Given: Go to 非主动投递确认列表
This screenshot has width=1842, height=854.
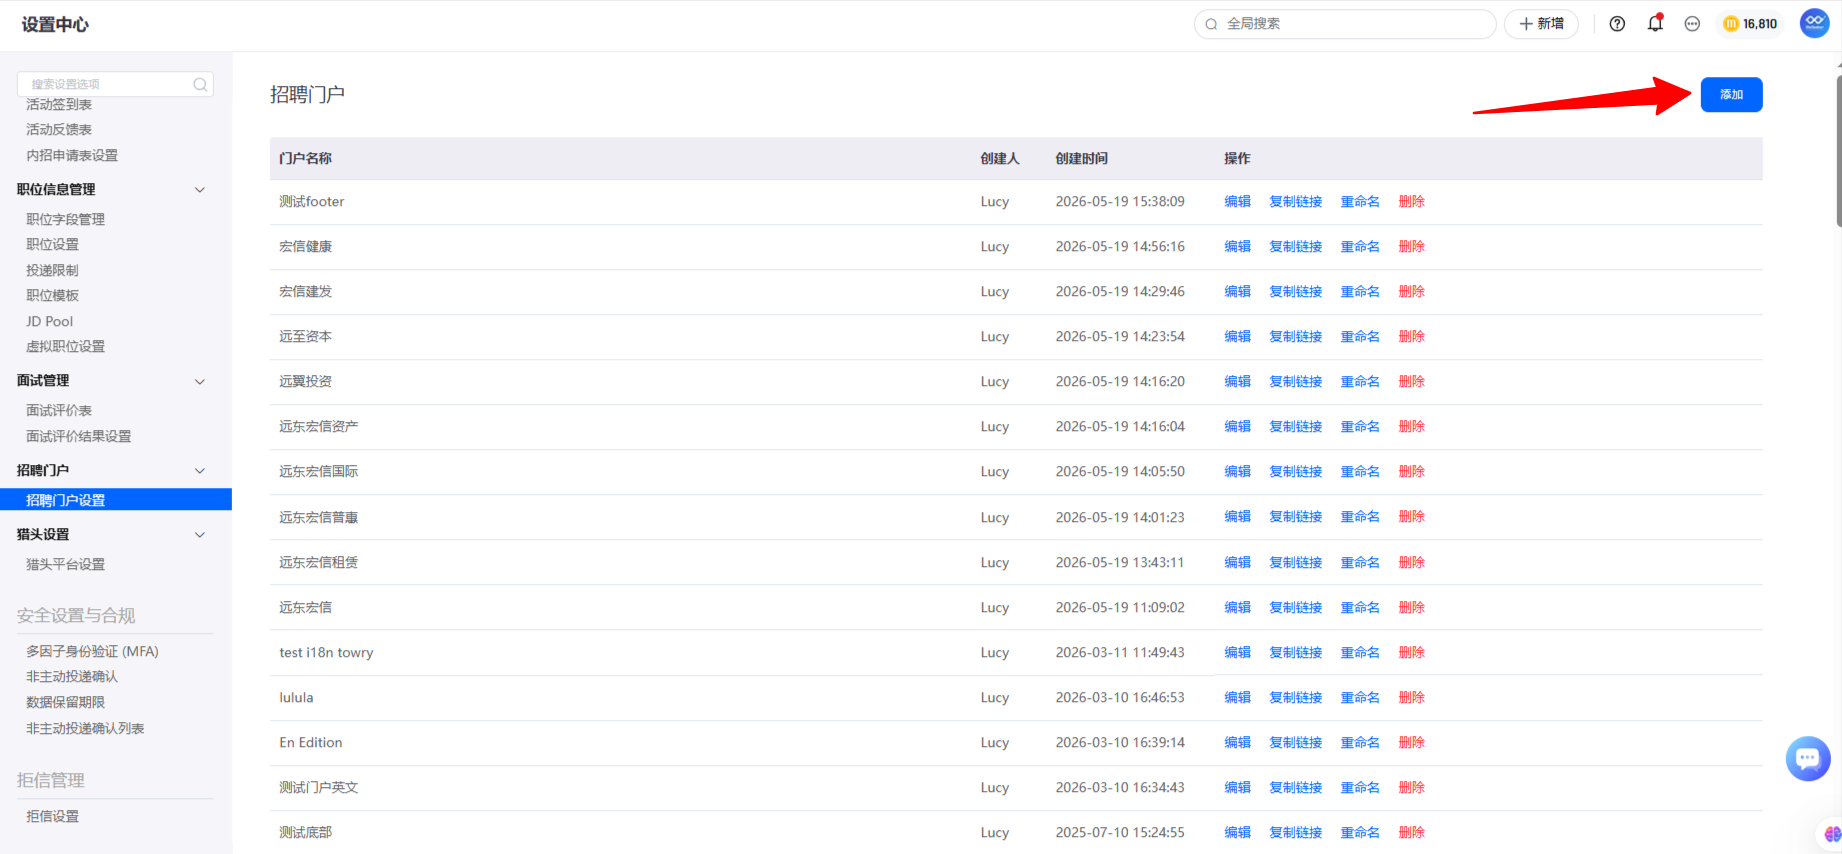Looking at the screenshot, I should coord(85,729).
